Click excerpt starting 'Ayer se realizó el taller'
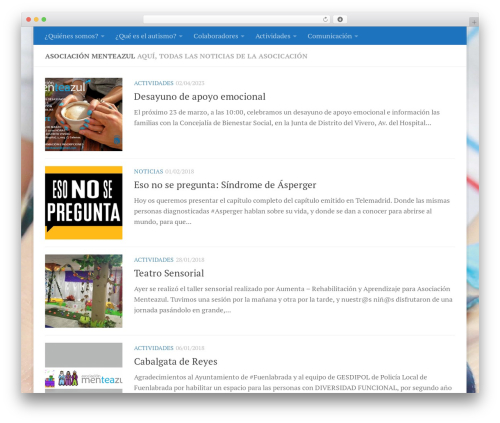Image resolution: width=500 pixels, height=423 pixels. click(x=293, y=299)
